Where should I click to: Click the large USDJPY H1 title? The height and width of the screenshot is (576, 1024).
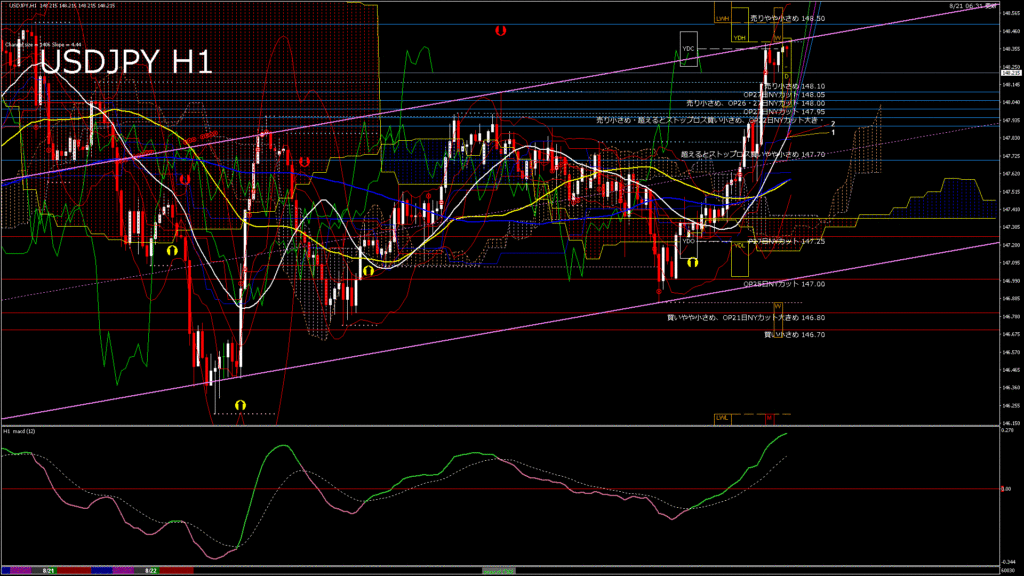click(x=126, y=62)
